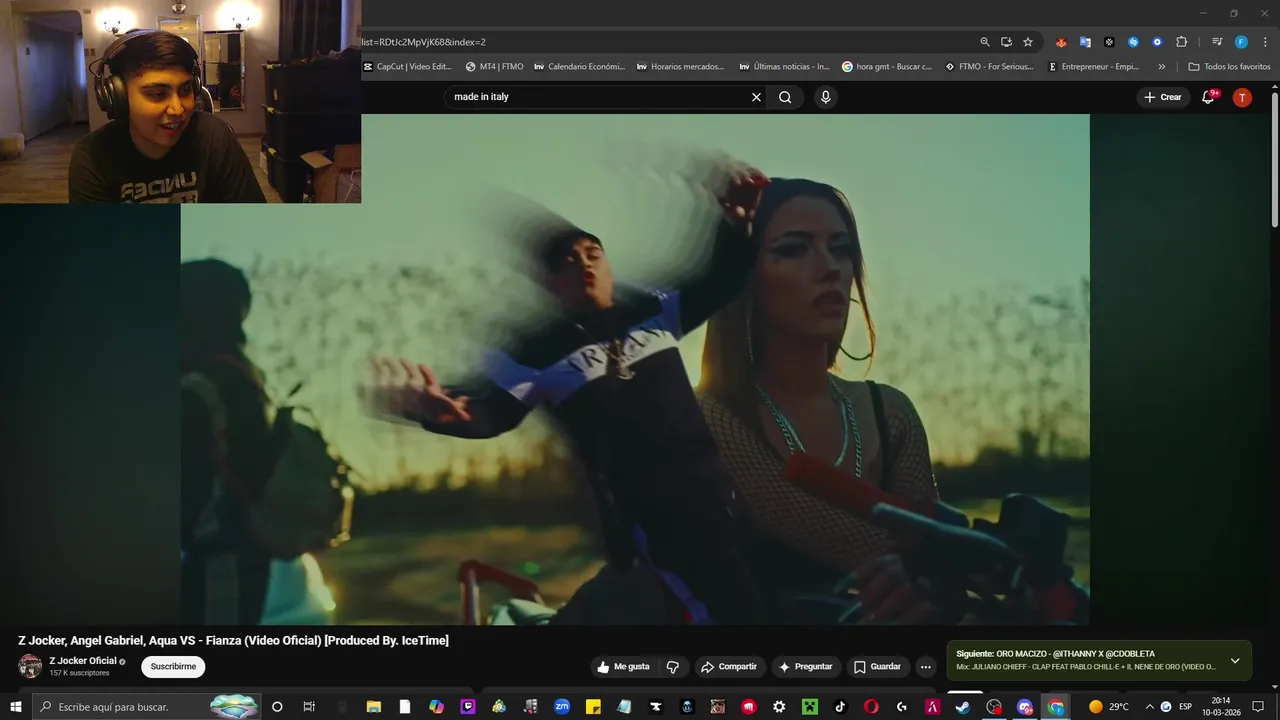Open YouTube notifications bell
The width and height of the screenshot is (1280, 720).
coord(1208,97)
